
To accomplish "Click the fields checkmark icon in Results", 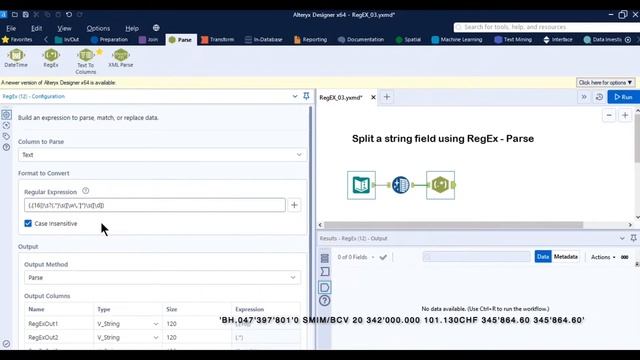I will [383, 257].
